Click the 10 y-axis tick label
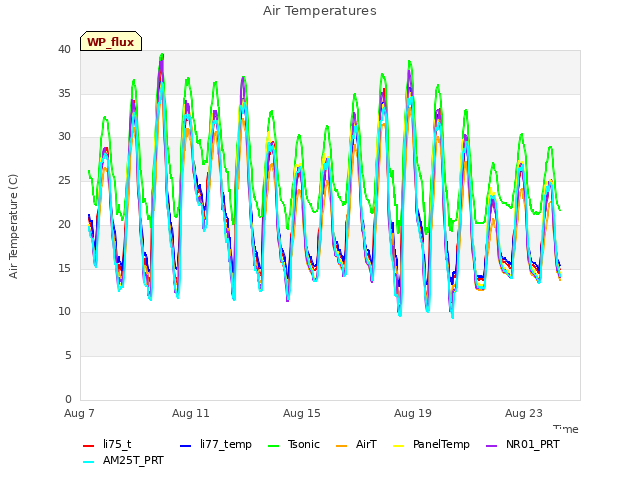640x480 pixels. point(64,312)
